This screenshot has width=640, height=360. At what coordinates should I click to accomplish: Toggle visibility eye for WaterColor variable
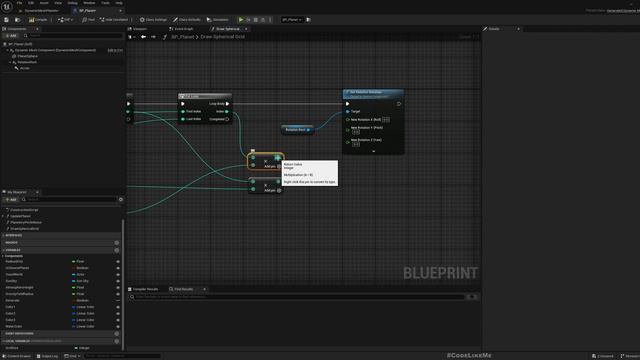click(x=118, y=327)
